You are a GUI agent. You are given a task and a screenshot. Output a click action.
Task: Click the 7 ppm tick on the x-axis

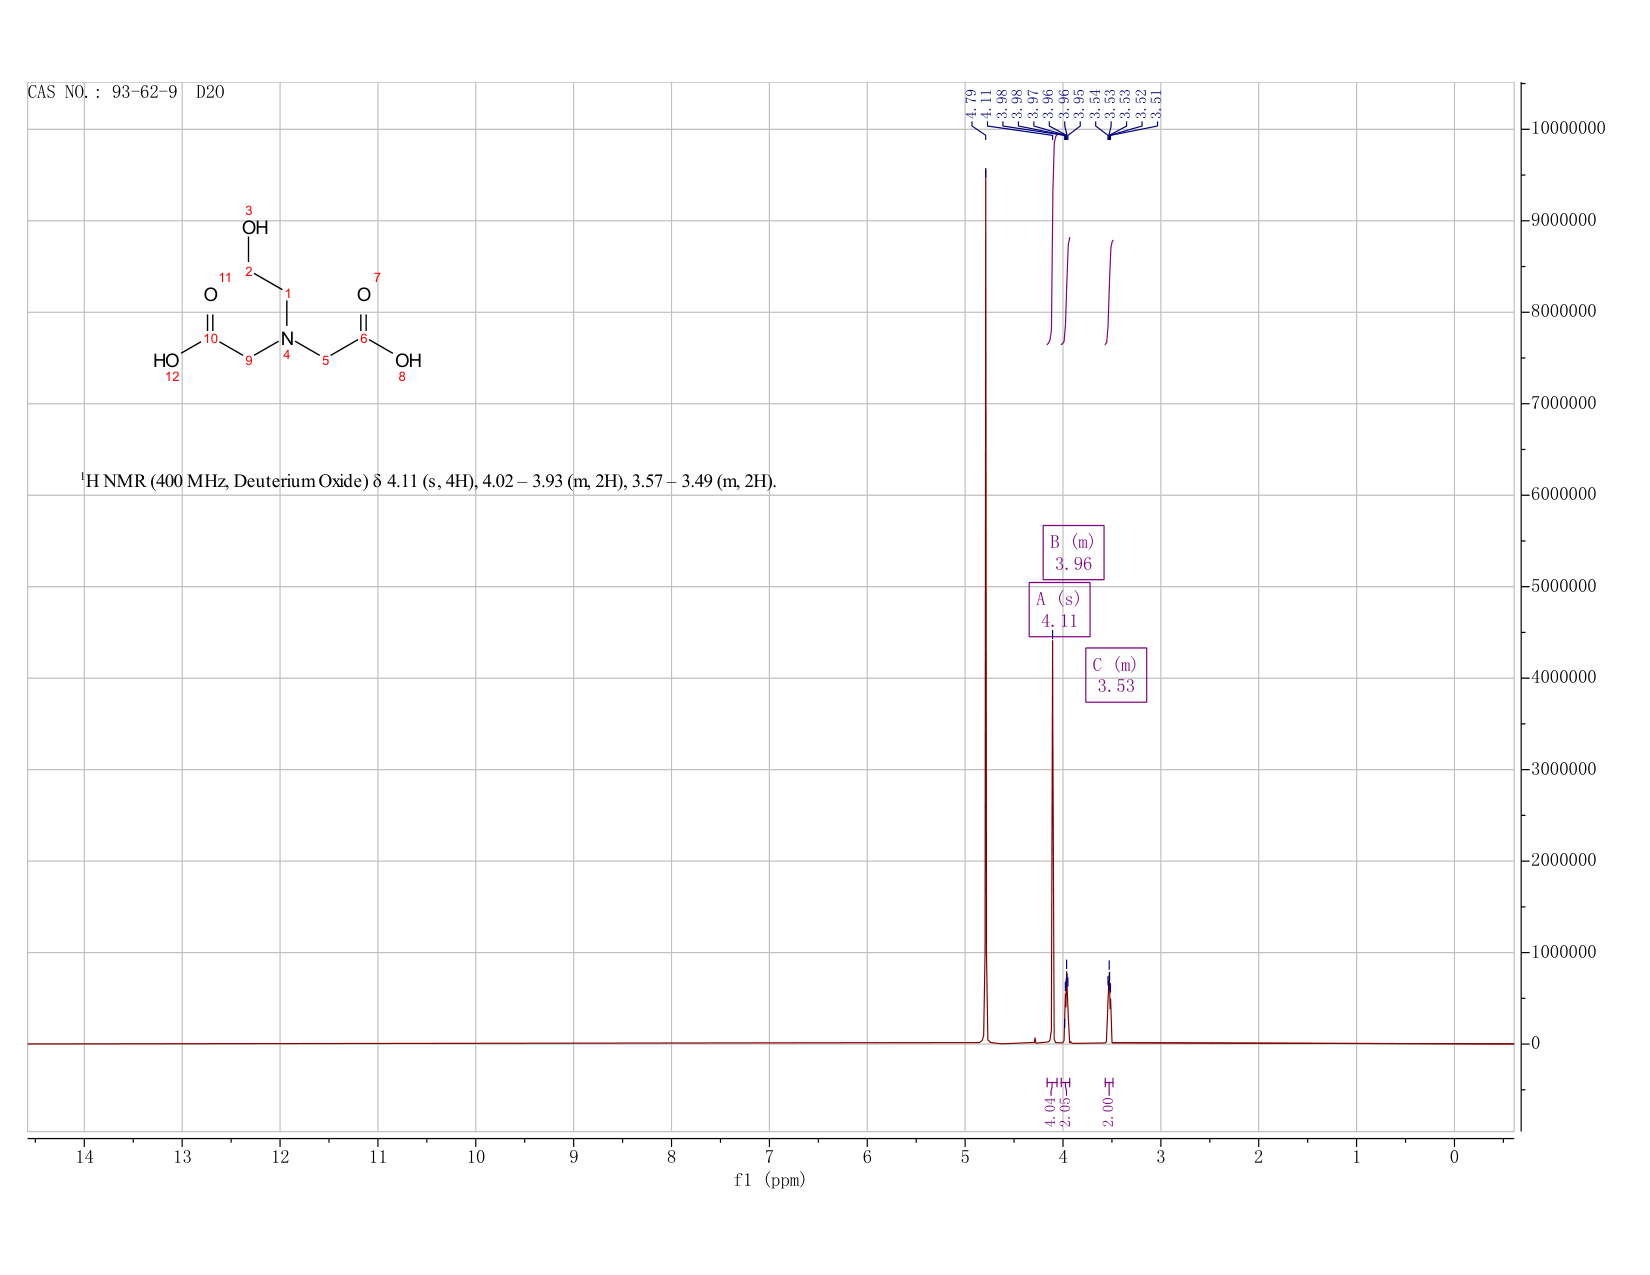tap(769, 1157)
